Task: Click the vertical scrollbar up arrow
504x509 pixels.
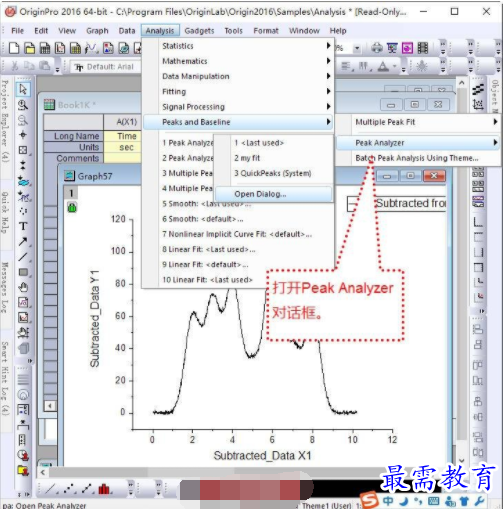Action: point(462,82)
